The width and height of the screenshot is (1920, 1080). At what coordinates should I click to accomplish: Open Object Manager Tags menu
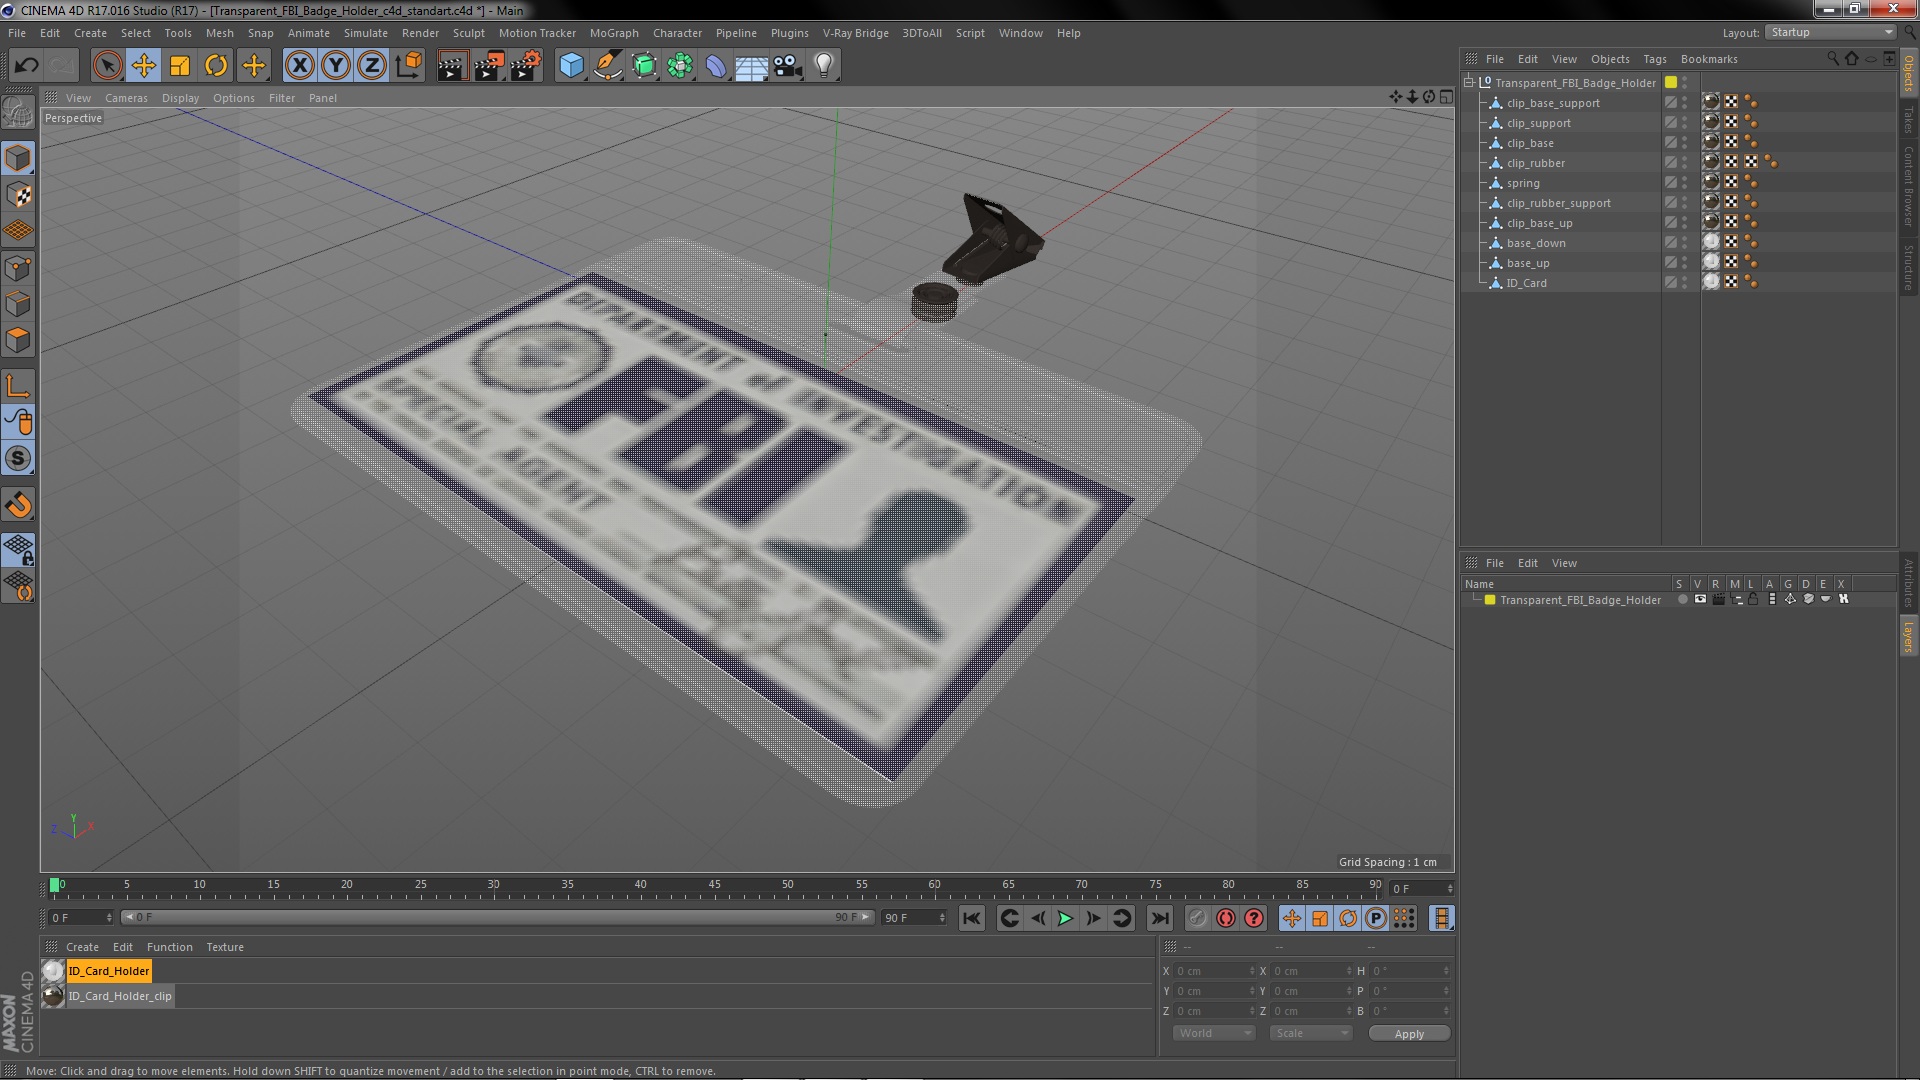coord(1654,59)
